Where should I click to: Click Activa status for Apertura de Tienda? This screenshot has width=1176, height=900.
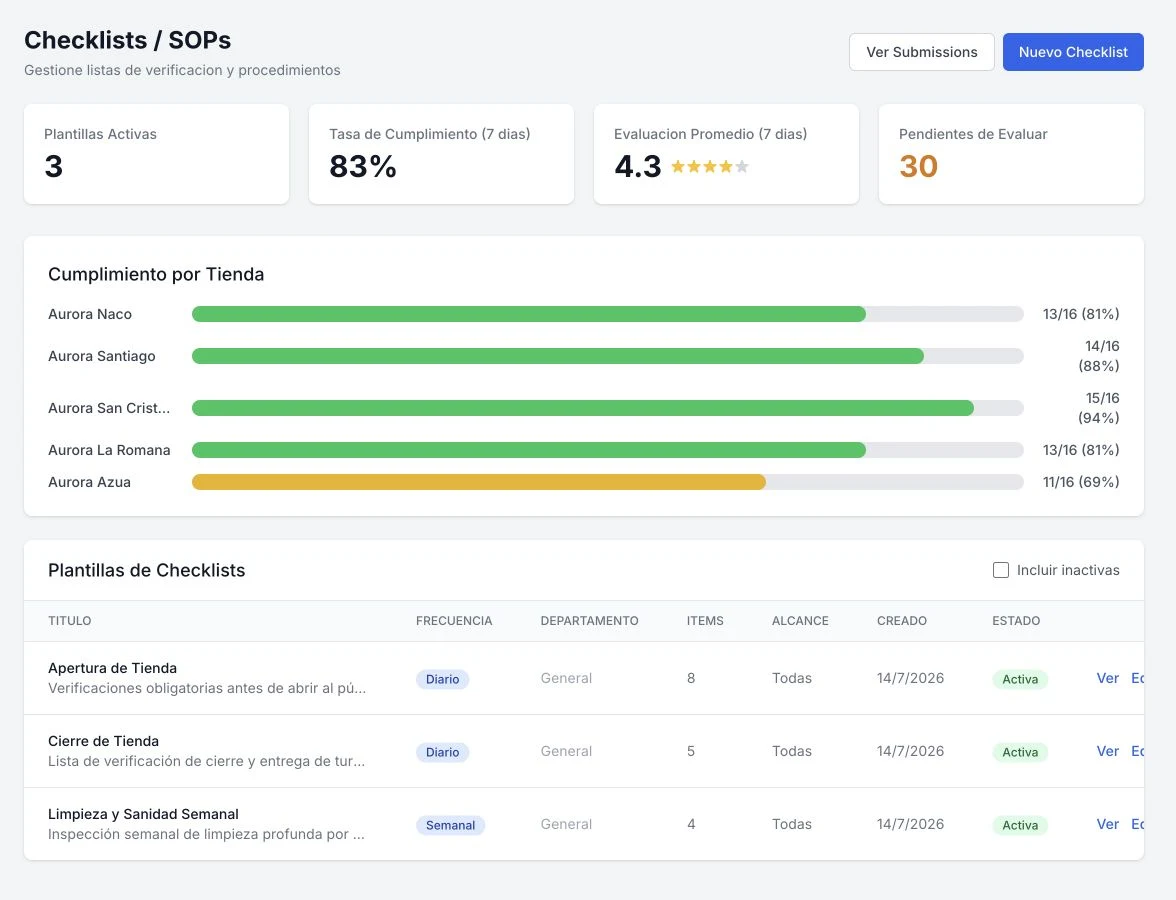point(1020,680)
